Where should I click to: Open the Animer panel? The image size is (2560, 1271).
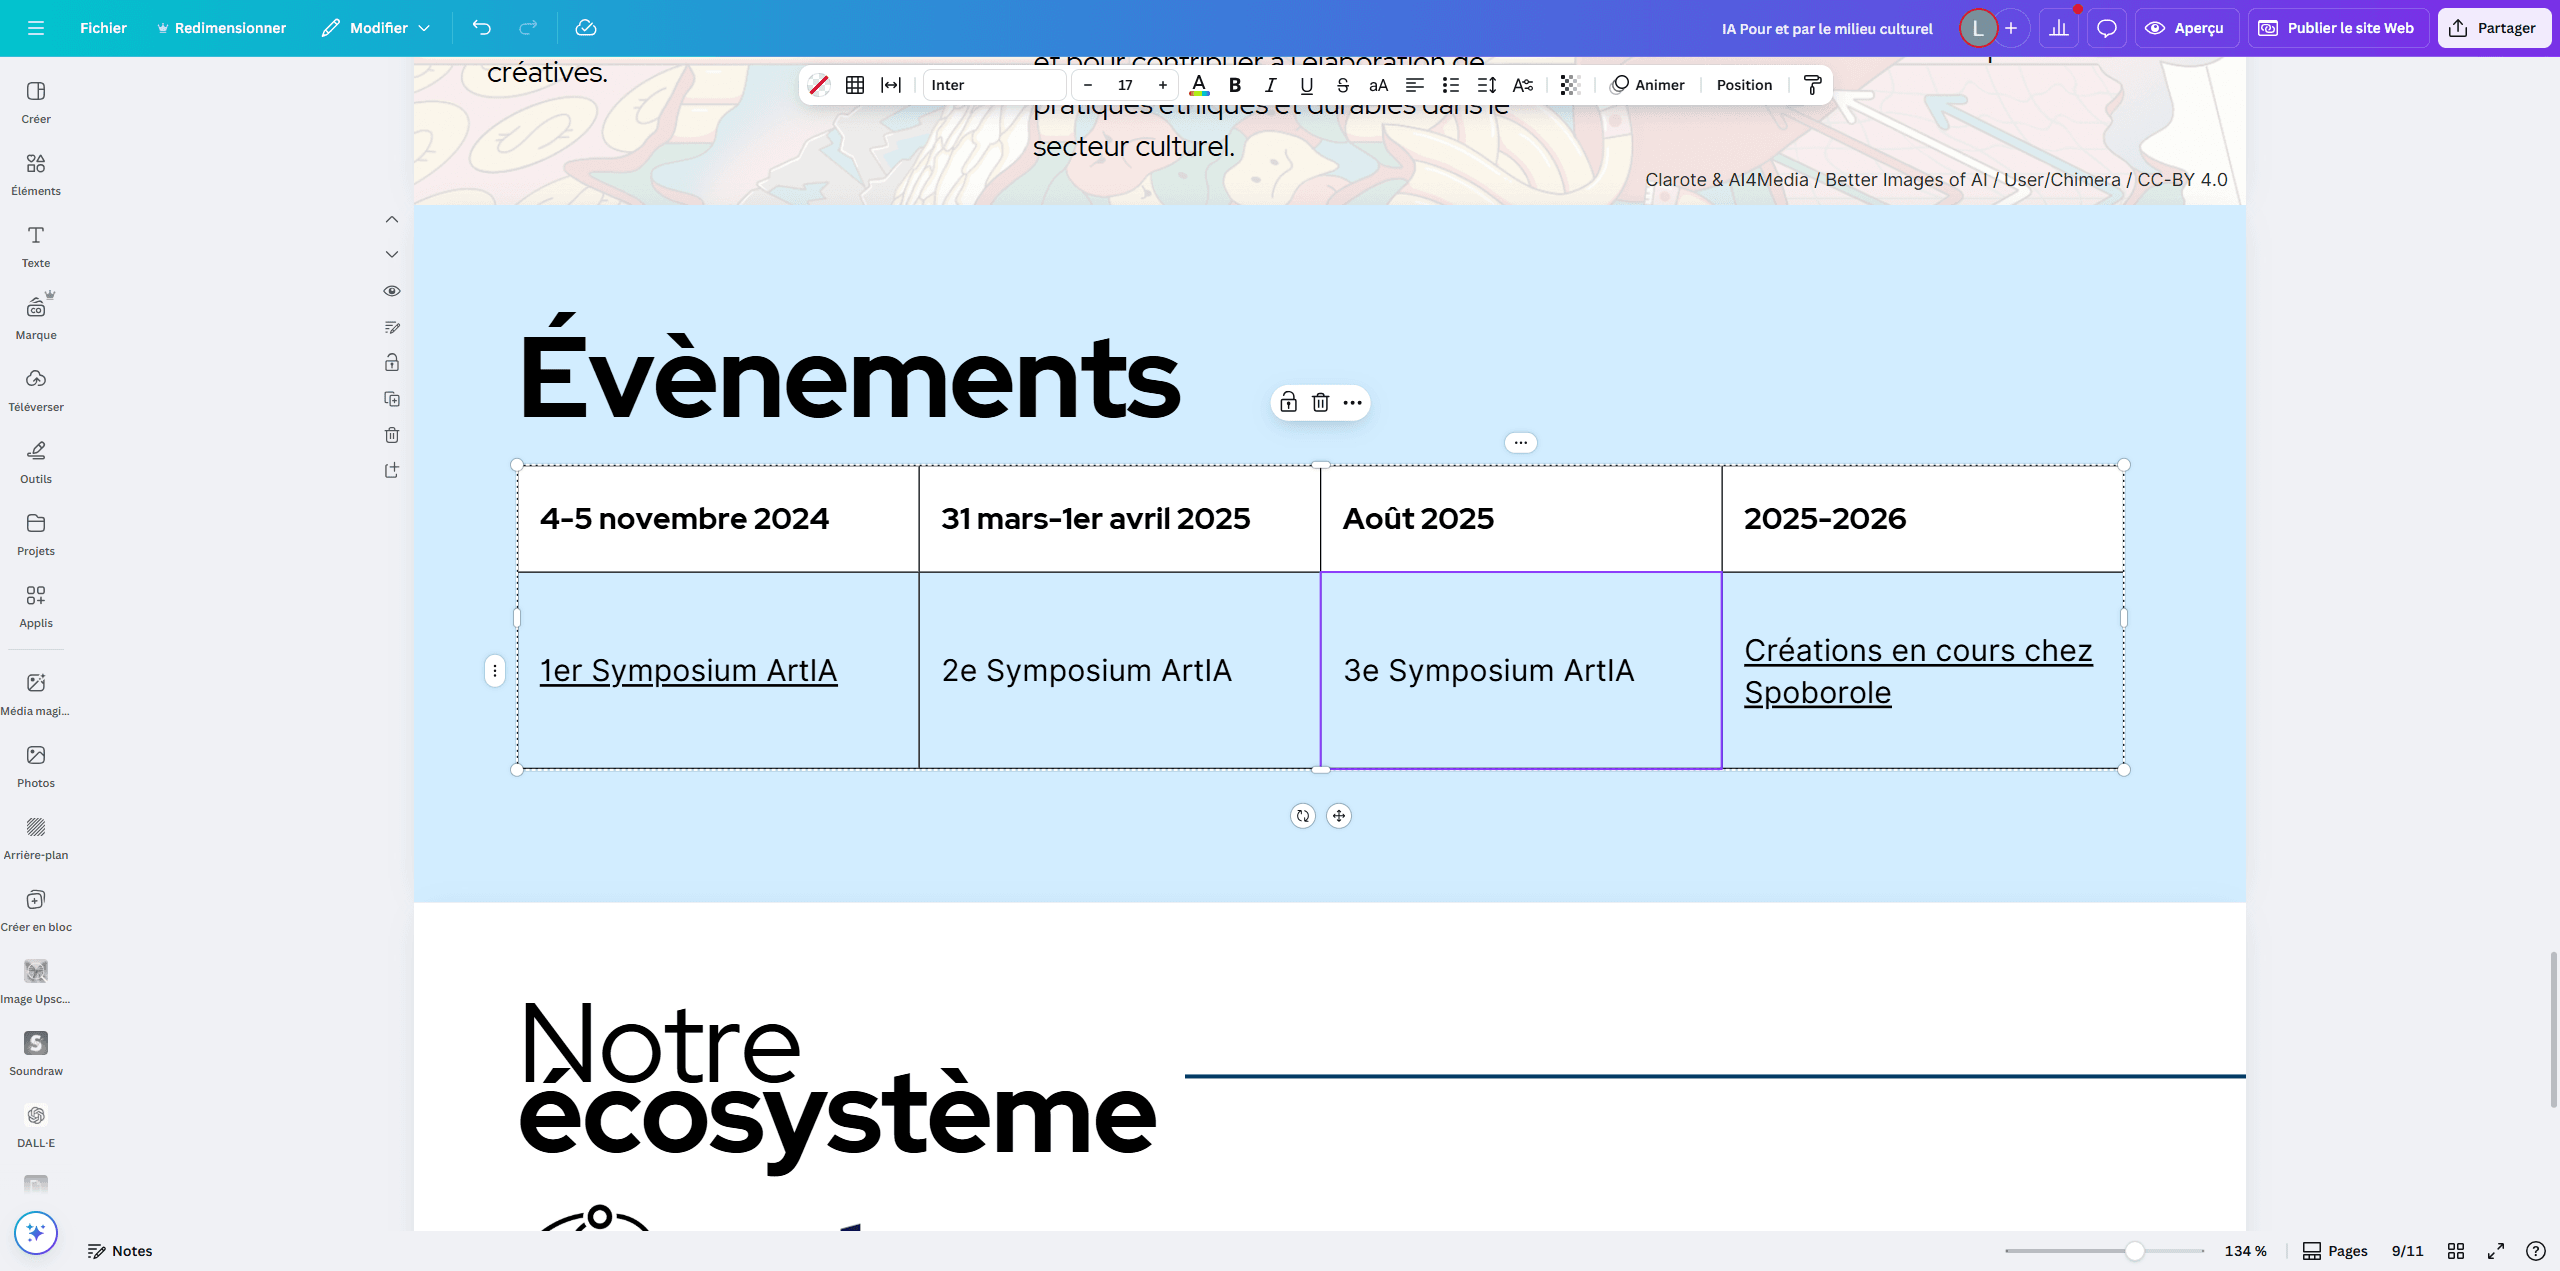[1647, 85]
